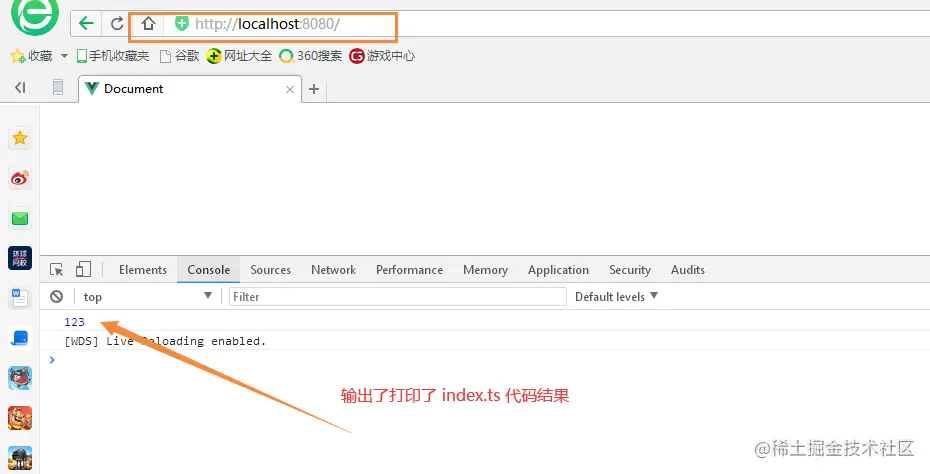Reload the page with refresh icon
This screenshot has height=474, width=930.
(117, 24)
